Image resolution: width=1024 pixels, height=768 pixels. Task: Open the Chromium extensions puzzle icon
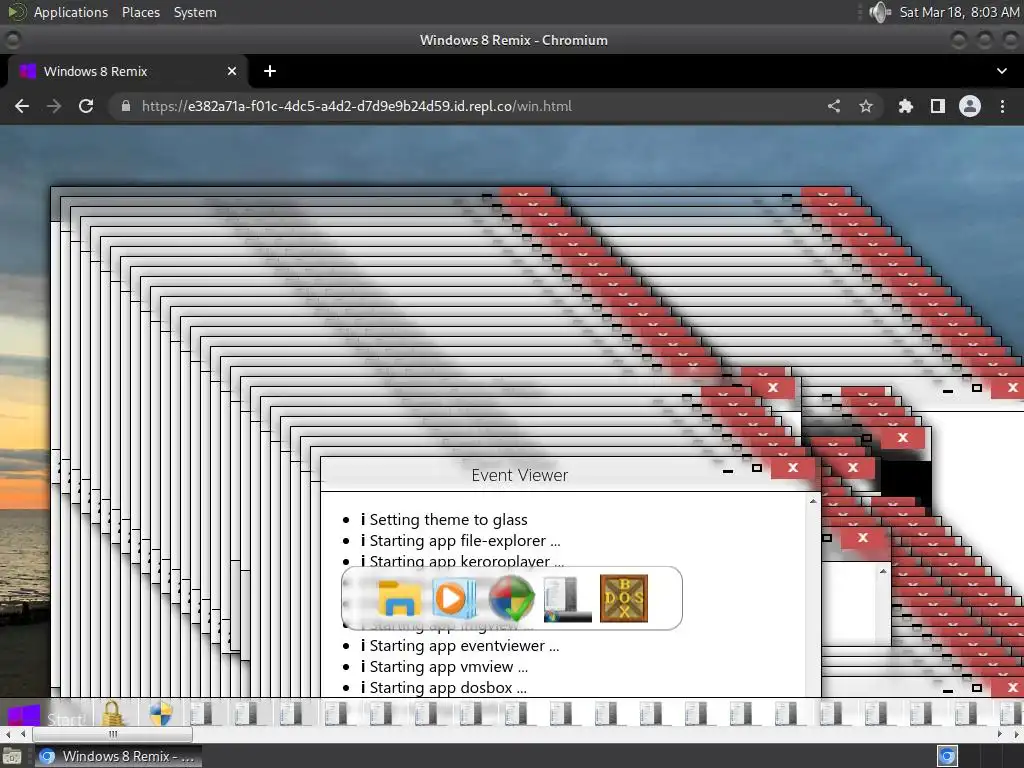click(905, 106)
